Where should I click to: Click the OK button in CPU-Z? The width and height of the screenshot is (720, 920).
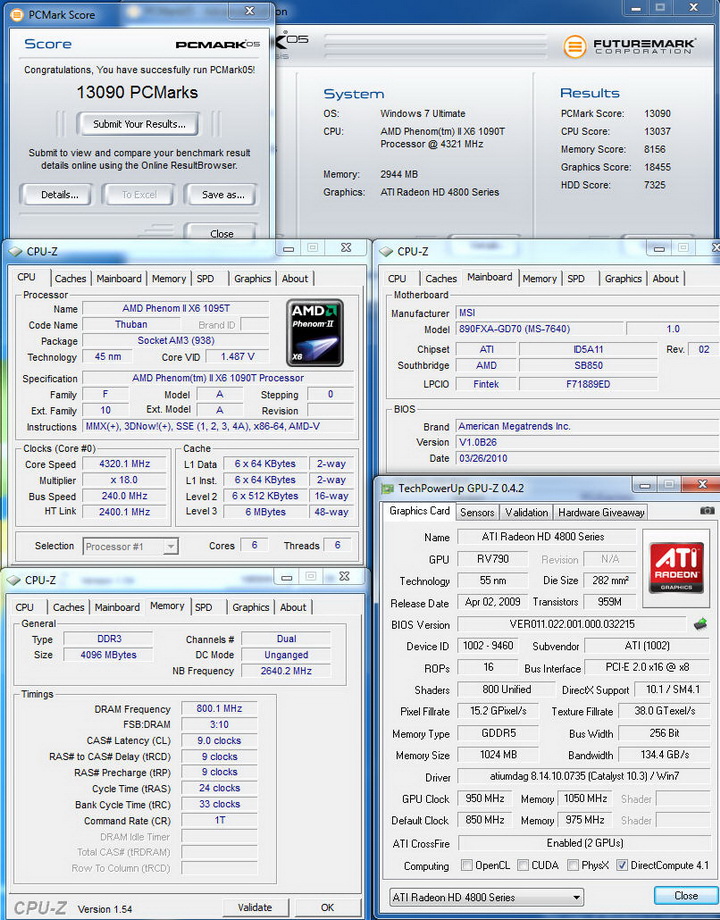[327, 907]
